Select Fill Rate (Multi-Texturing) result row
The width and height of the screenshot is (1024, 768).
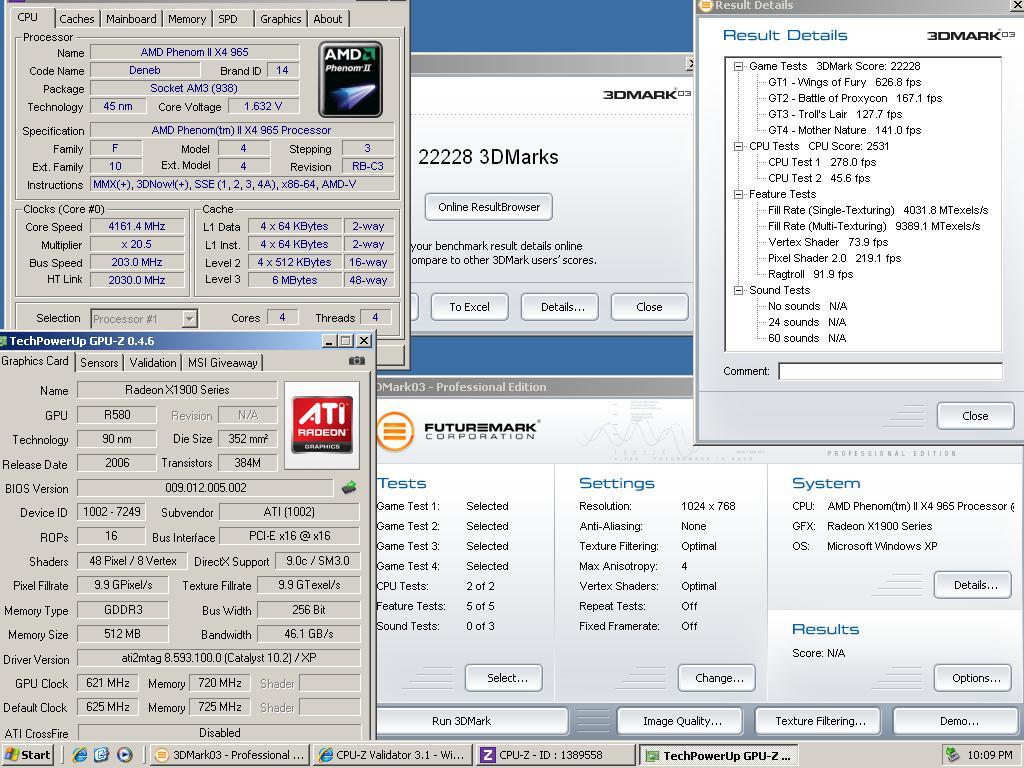[874, 226]
